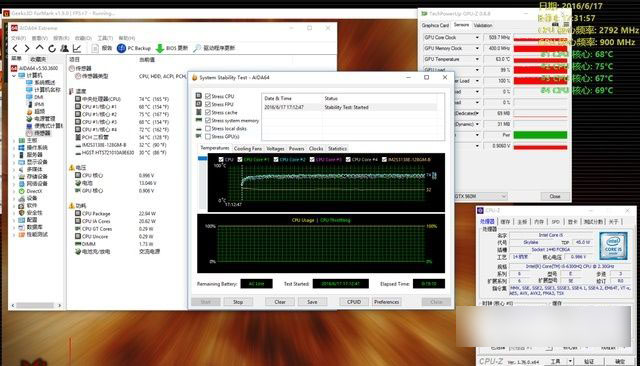Enable the Stress GPU(s) checkbox
Image resolution: width=640 pixels, height=366 pixels.
pyautogui.click(x=208, y=137)
